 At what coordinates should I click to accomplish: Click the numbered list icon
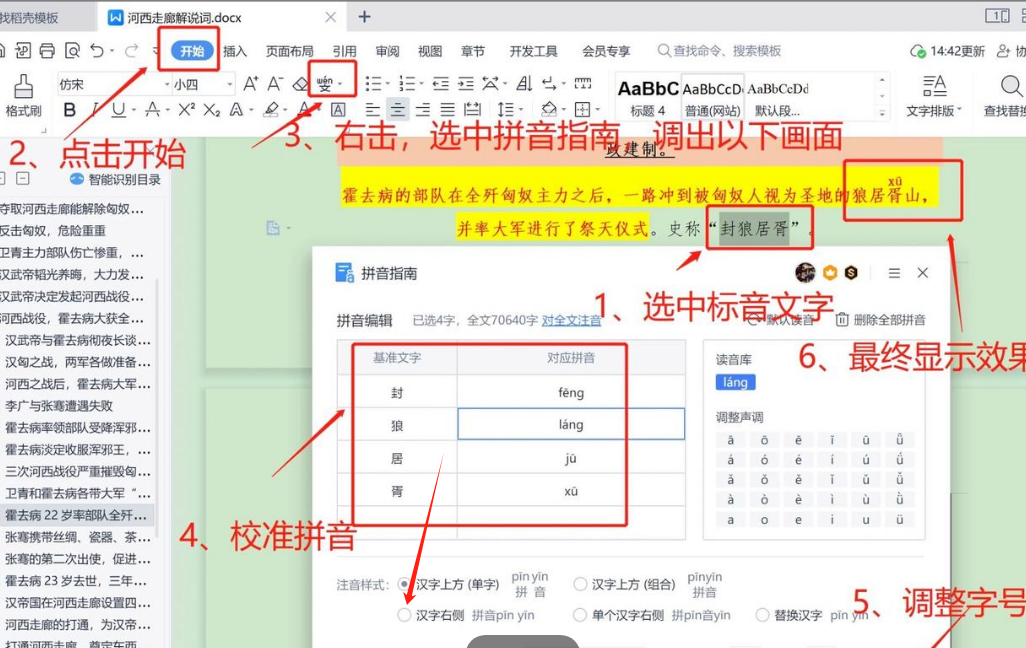[407, 84]
